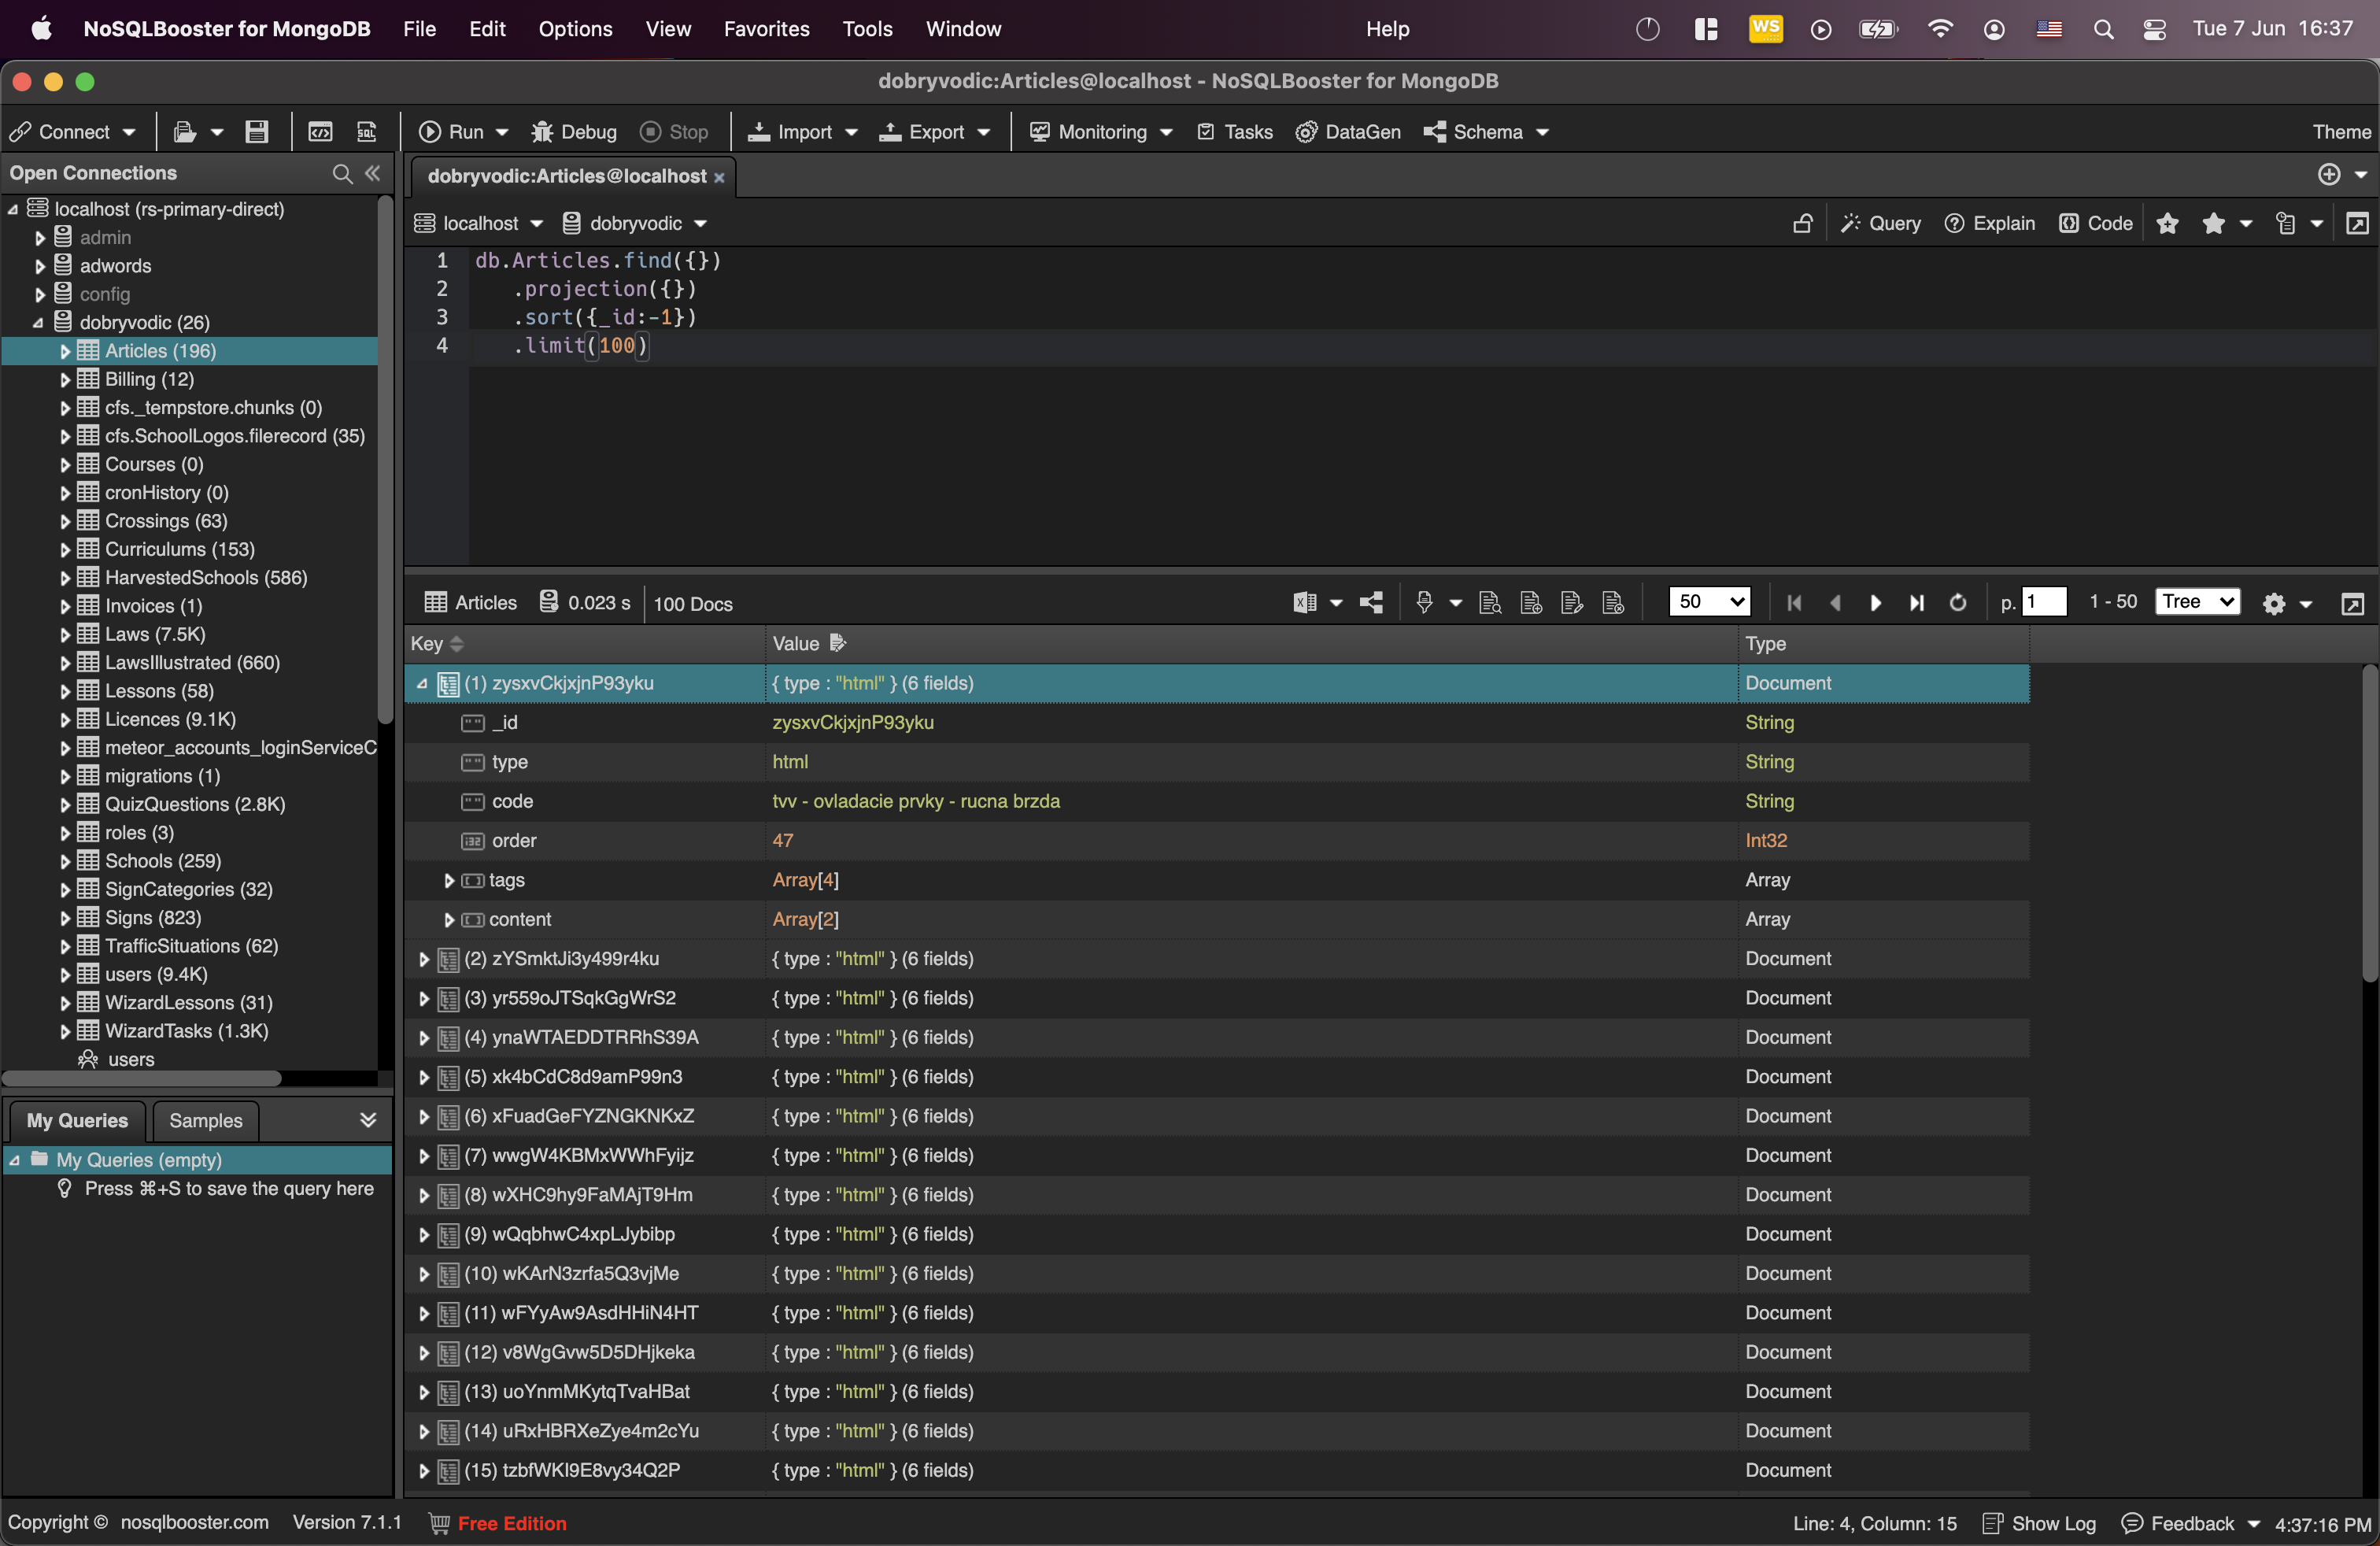Click the save file floppy disk icon
Image resolution: width=2380 pixels, height=1546 pixels.
[x=257, y=132]
